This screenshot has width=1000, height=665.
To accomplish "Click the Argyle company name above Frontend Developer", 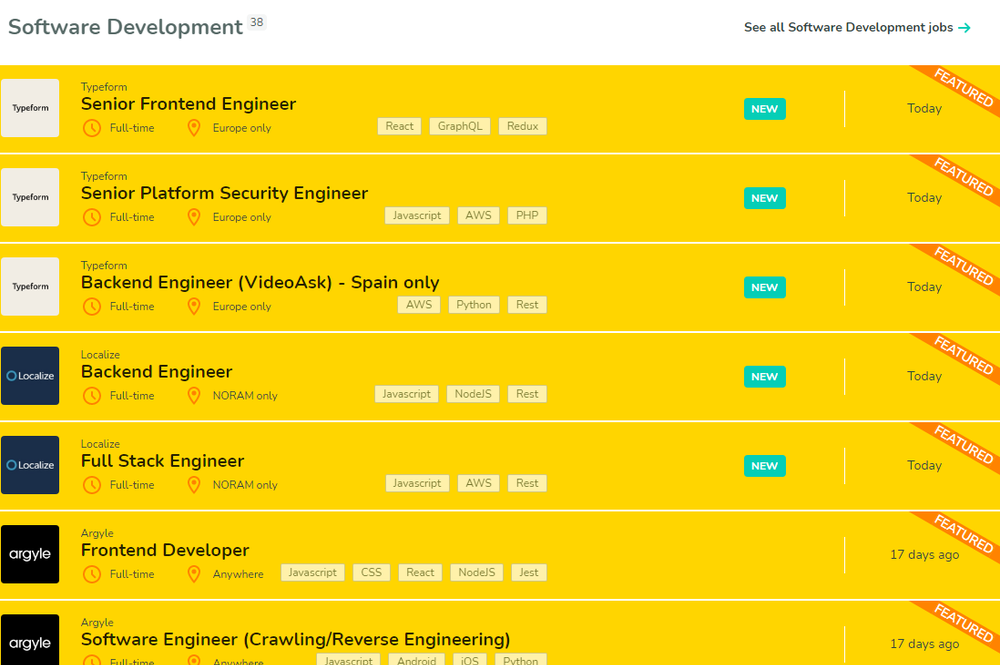I will click(x=97, y=533).
